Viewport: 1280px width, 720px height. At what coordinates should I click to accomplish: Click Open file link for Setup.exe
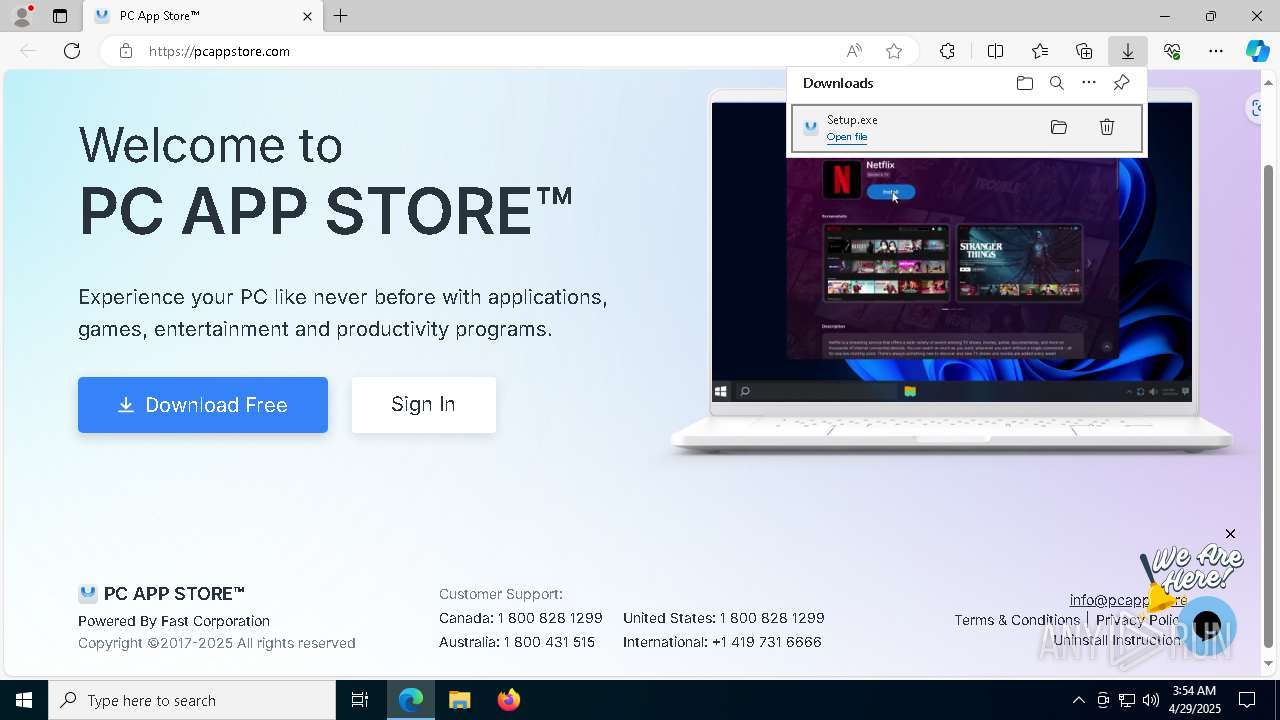tap(847, 137)
